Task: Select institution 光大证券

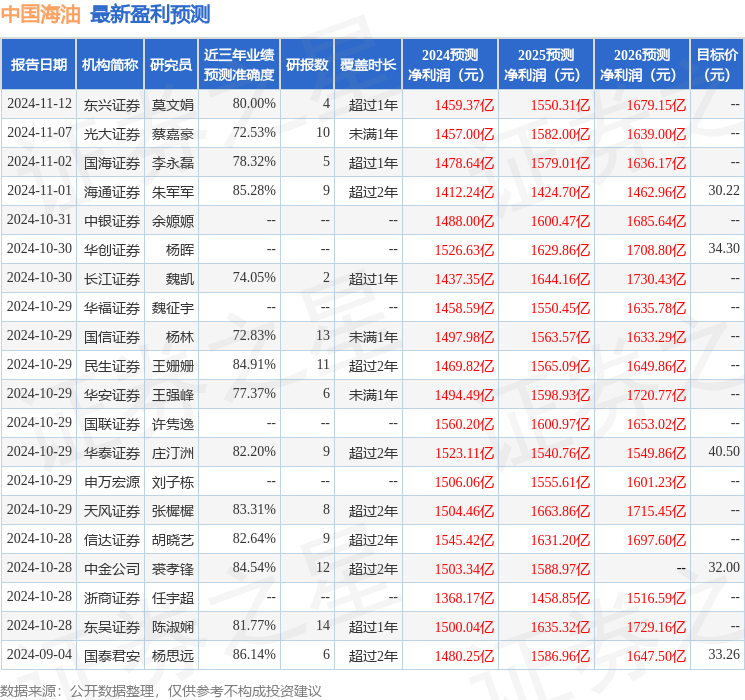Action: 112,134
